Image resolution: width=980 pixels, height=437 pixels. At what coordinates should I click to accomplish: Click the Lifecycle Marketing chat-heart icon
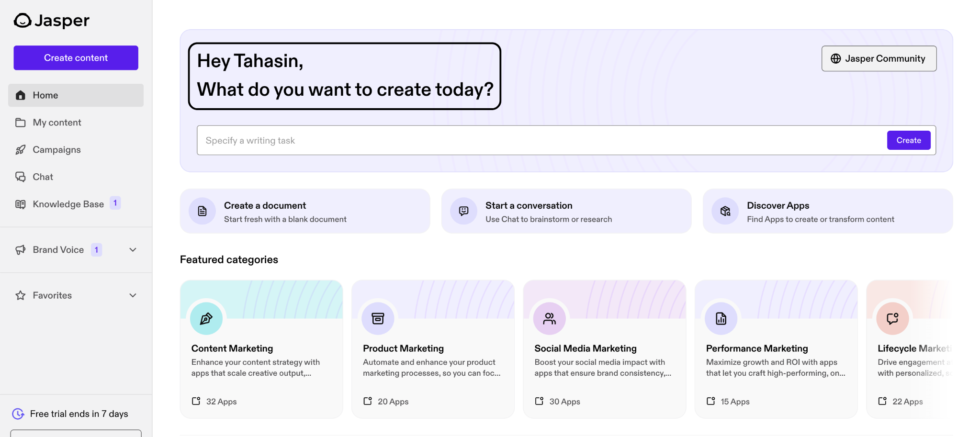(x=892, y=319)
